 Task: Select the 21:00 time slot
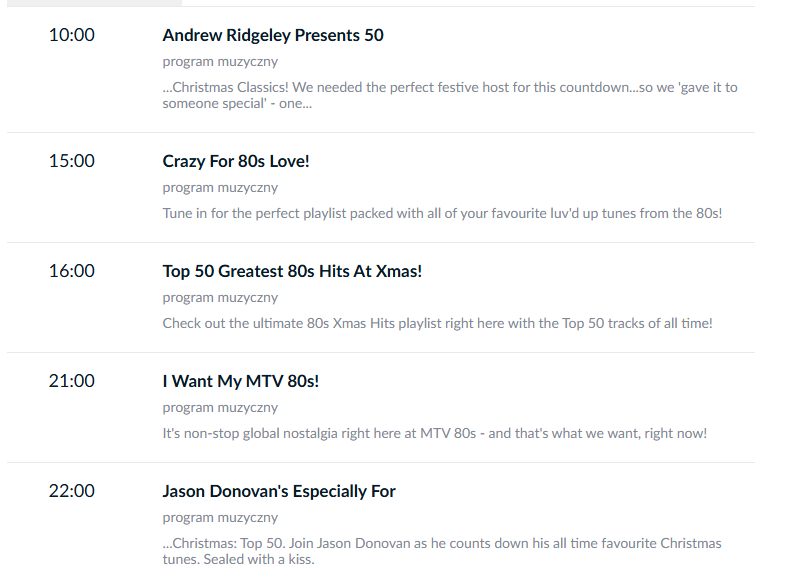[x=71, y=381]
